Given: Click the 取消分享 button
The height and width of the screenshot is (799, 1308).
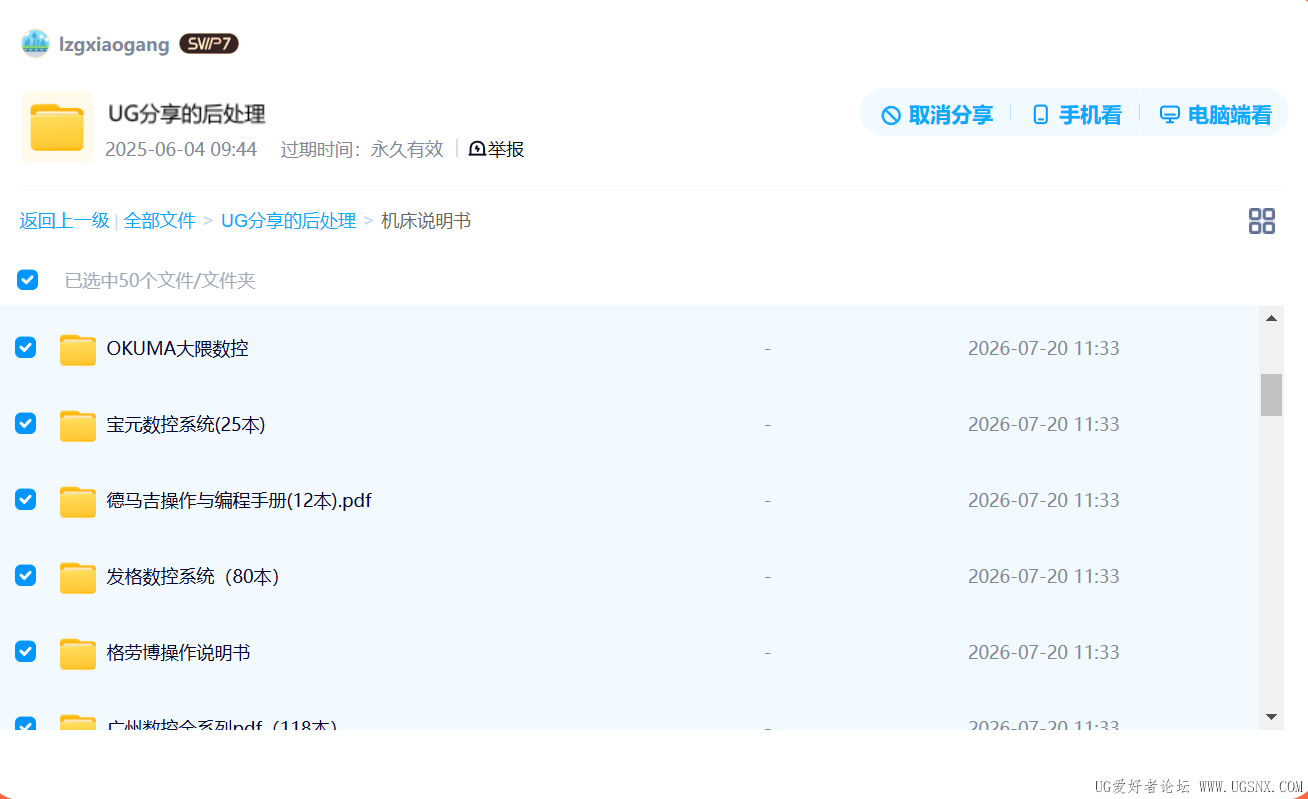Looking at the screenshot, I should [x=937, y=115].
